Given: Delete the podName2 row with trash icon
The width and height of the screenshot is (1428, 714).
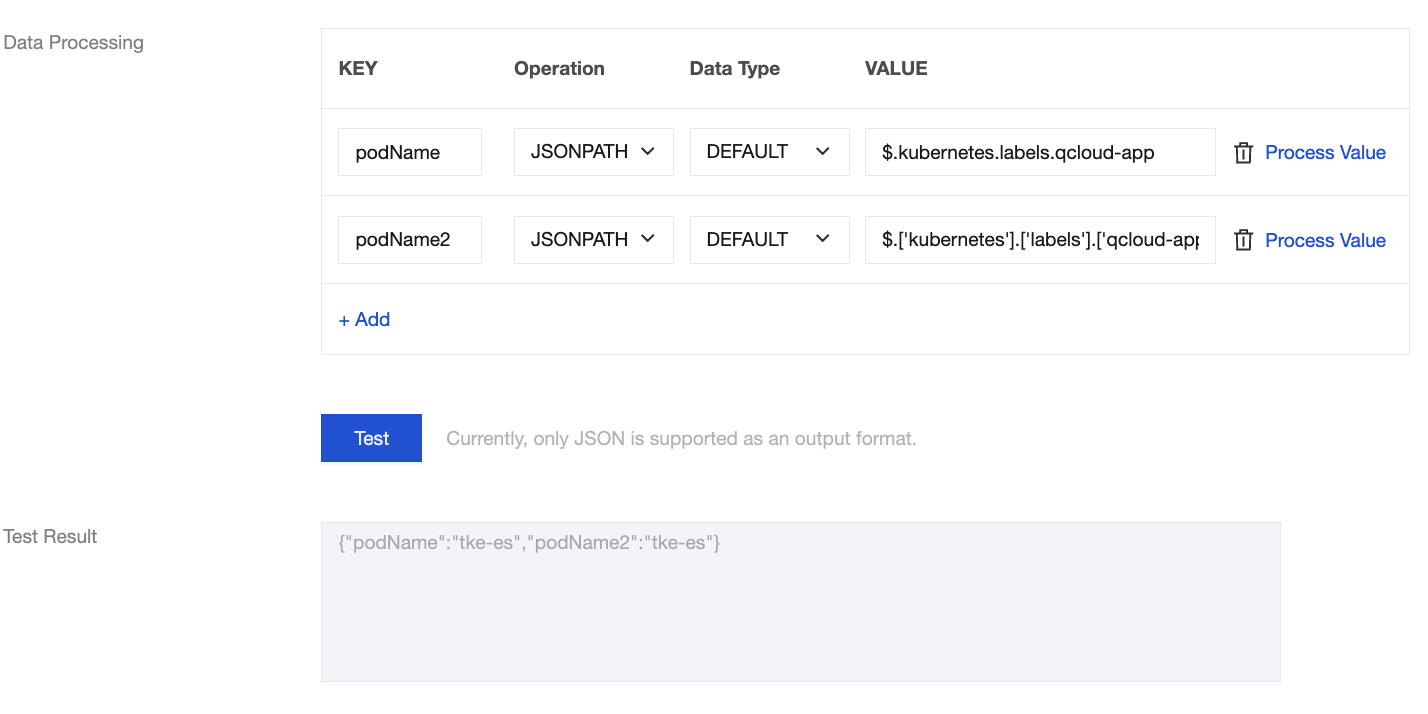Looking at the screenshot, I should coord(1243,241).
